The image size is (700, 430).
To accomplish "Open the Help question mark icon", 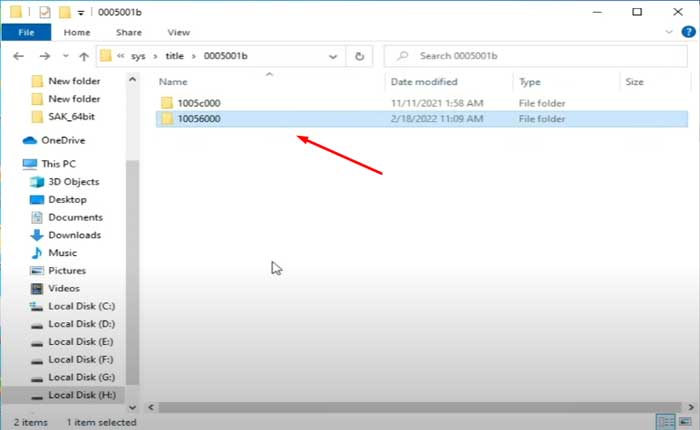I will coord(688,32).
